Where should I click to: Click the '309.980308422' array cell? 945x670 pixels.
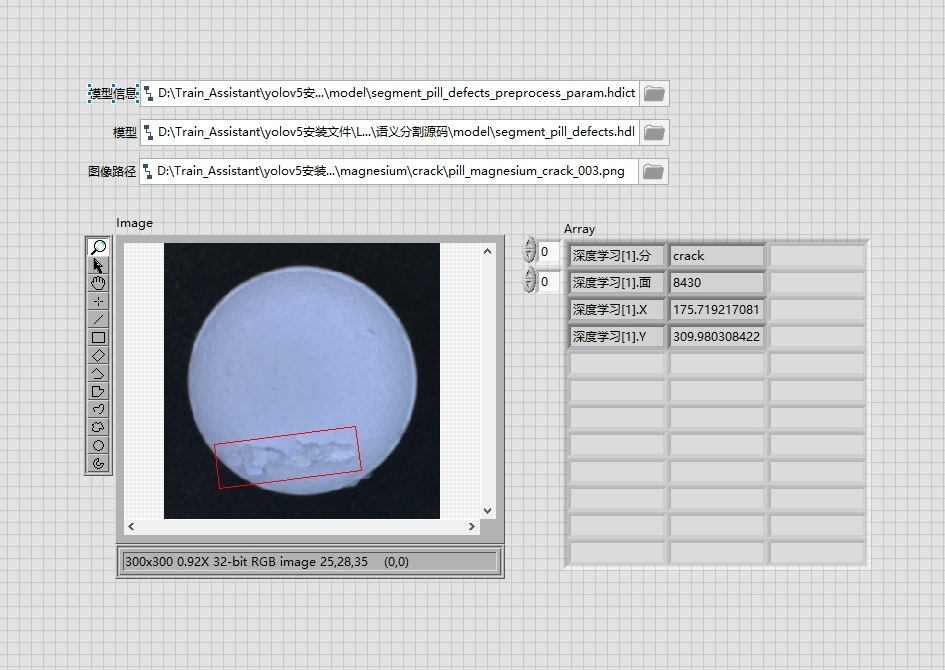point(716,337)
